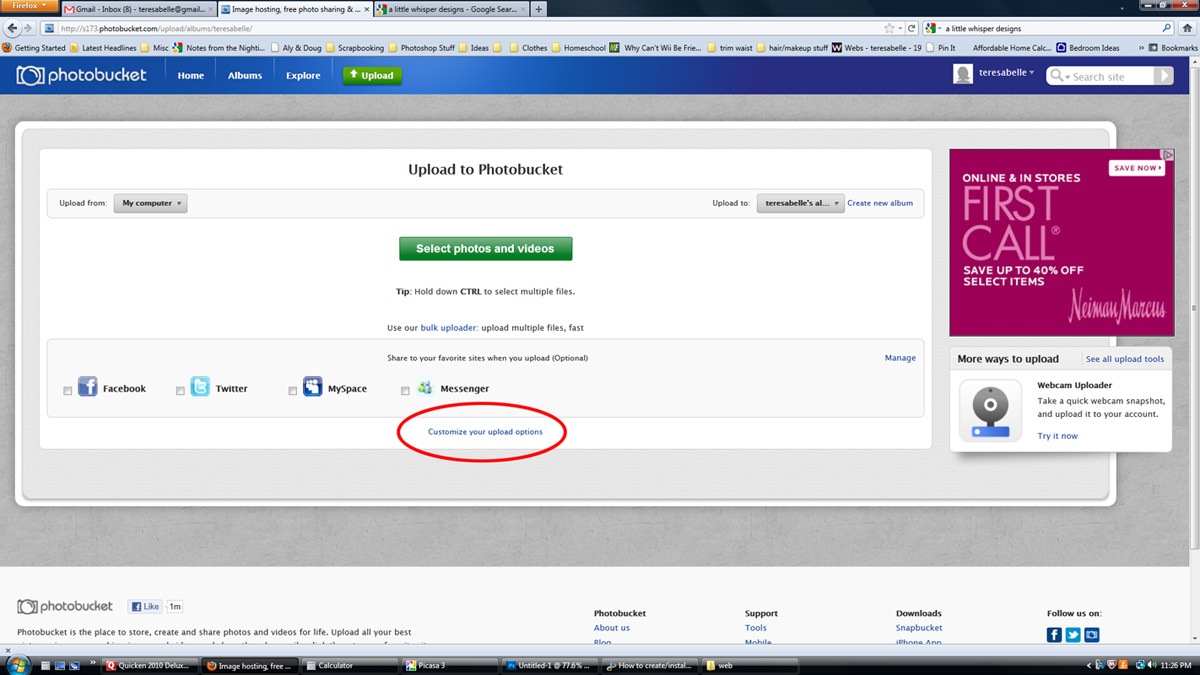Open Photoshop Untitled-1 taskbar item

[551, 665]
